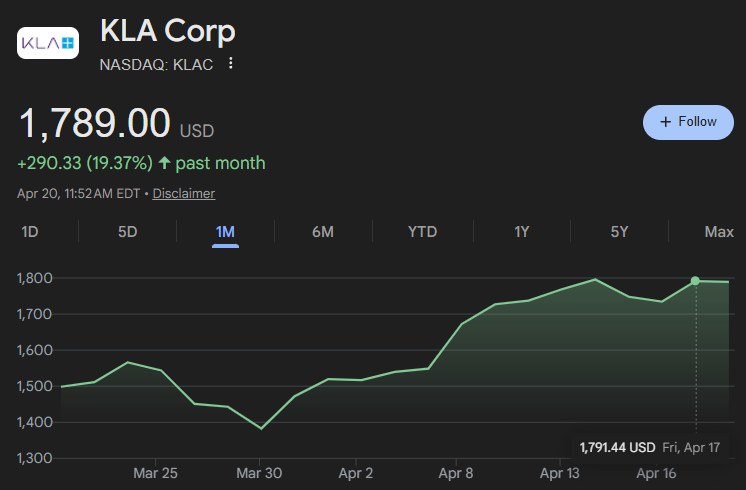Click the Follow button
This screenshot has width=746, height=490.
coord(688,122)
